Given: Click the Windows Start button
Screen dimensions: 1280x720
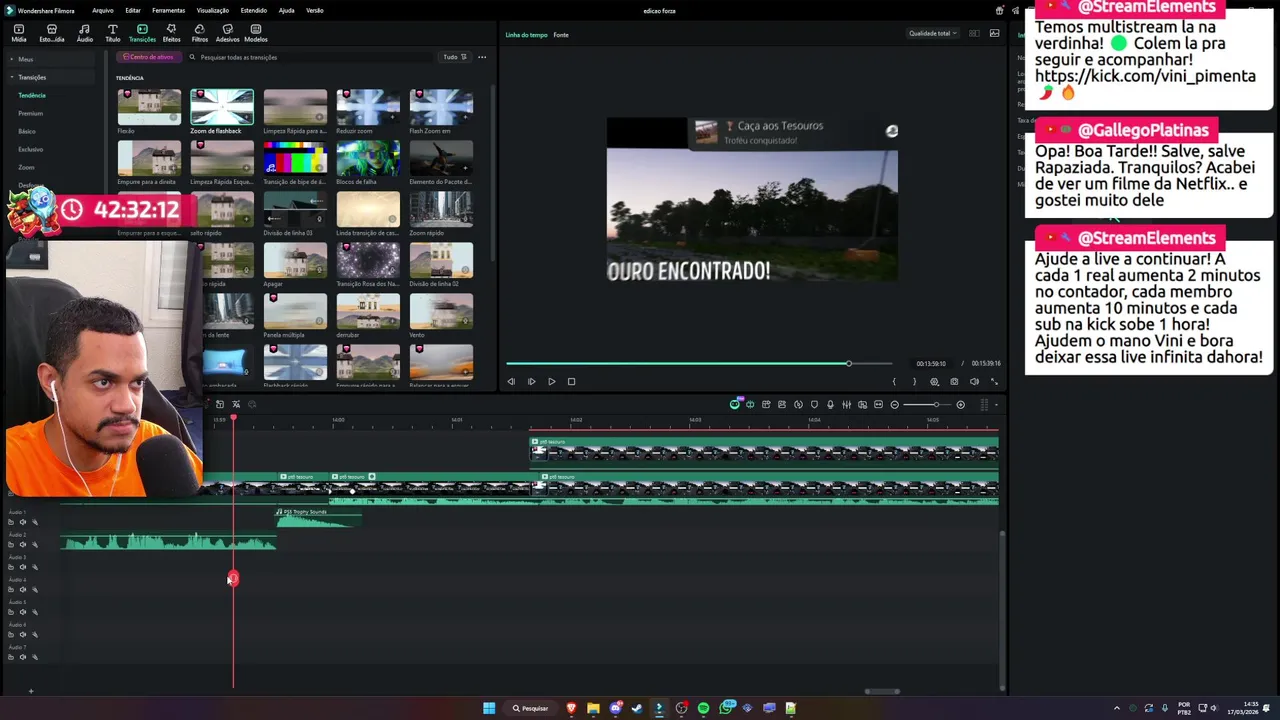Looking at the screenshot, I should (489, 708).
